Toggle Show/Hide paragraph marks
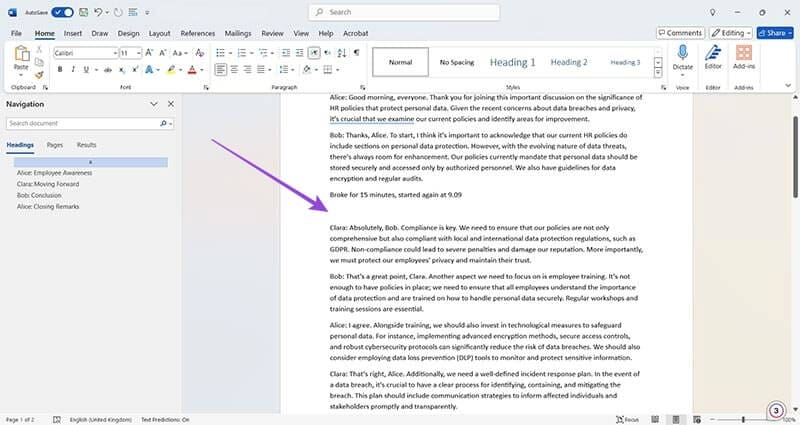Image resolution: width=800 pixels, height=425 pixels. [356, 53]
